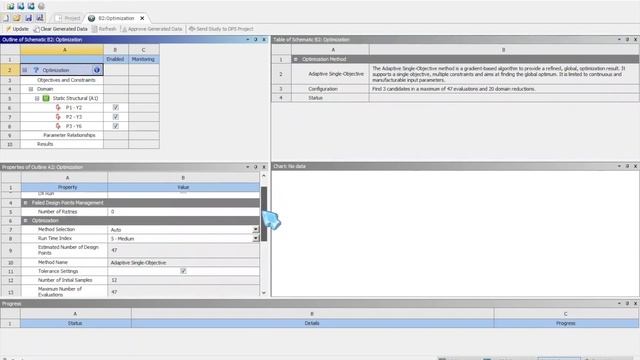Click the Method Name value cell
640x360 pixels.
183,262
